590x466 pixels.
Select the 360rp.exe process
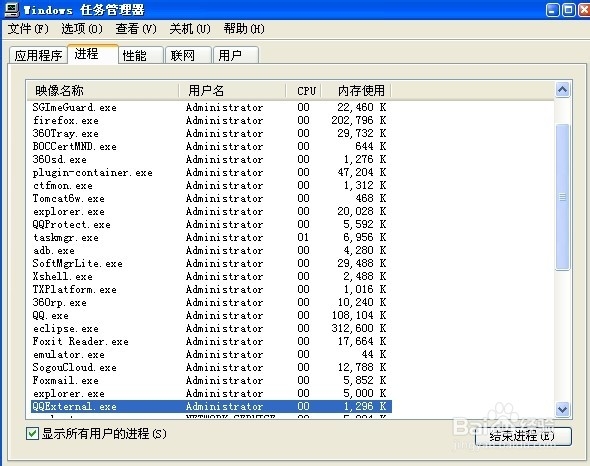[210, 302]
